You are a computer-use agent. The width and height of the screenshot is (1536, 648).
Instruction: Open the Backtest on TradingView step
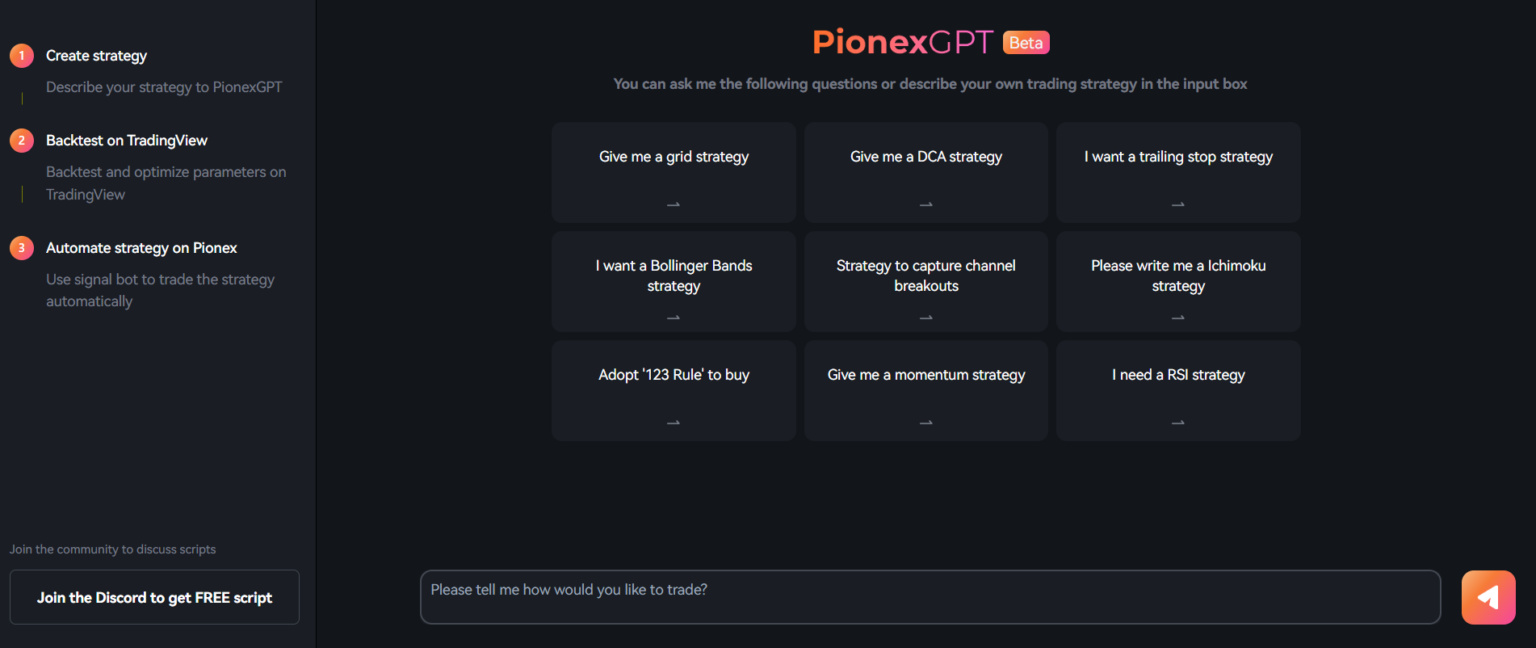click(x=127, y=141)
